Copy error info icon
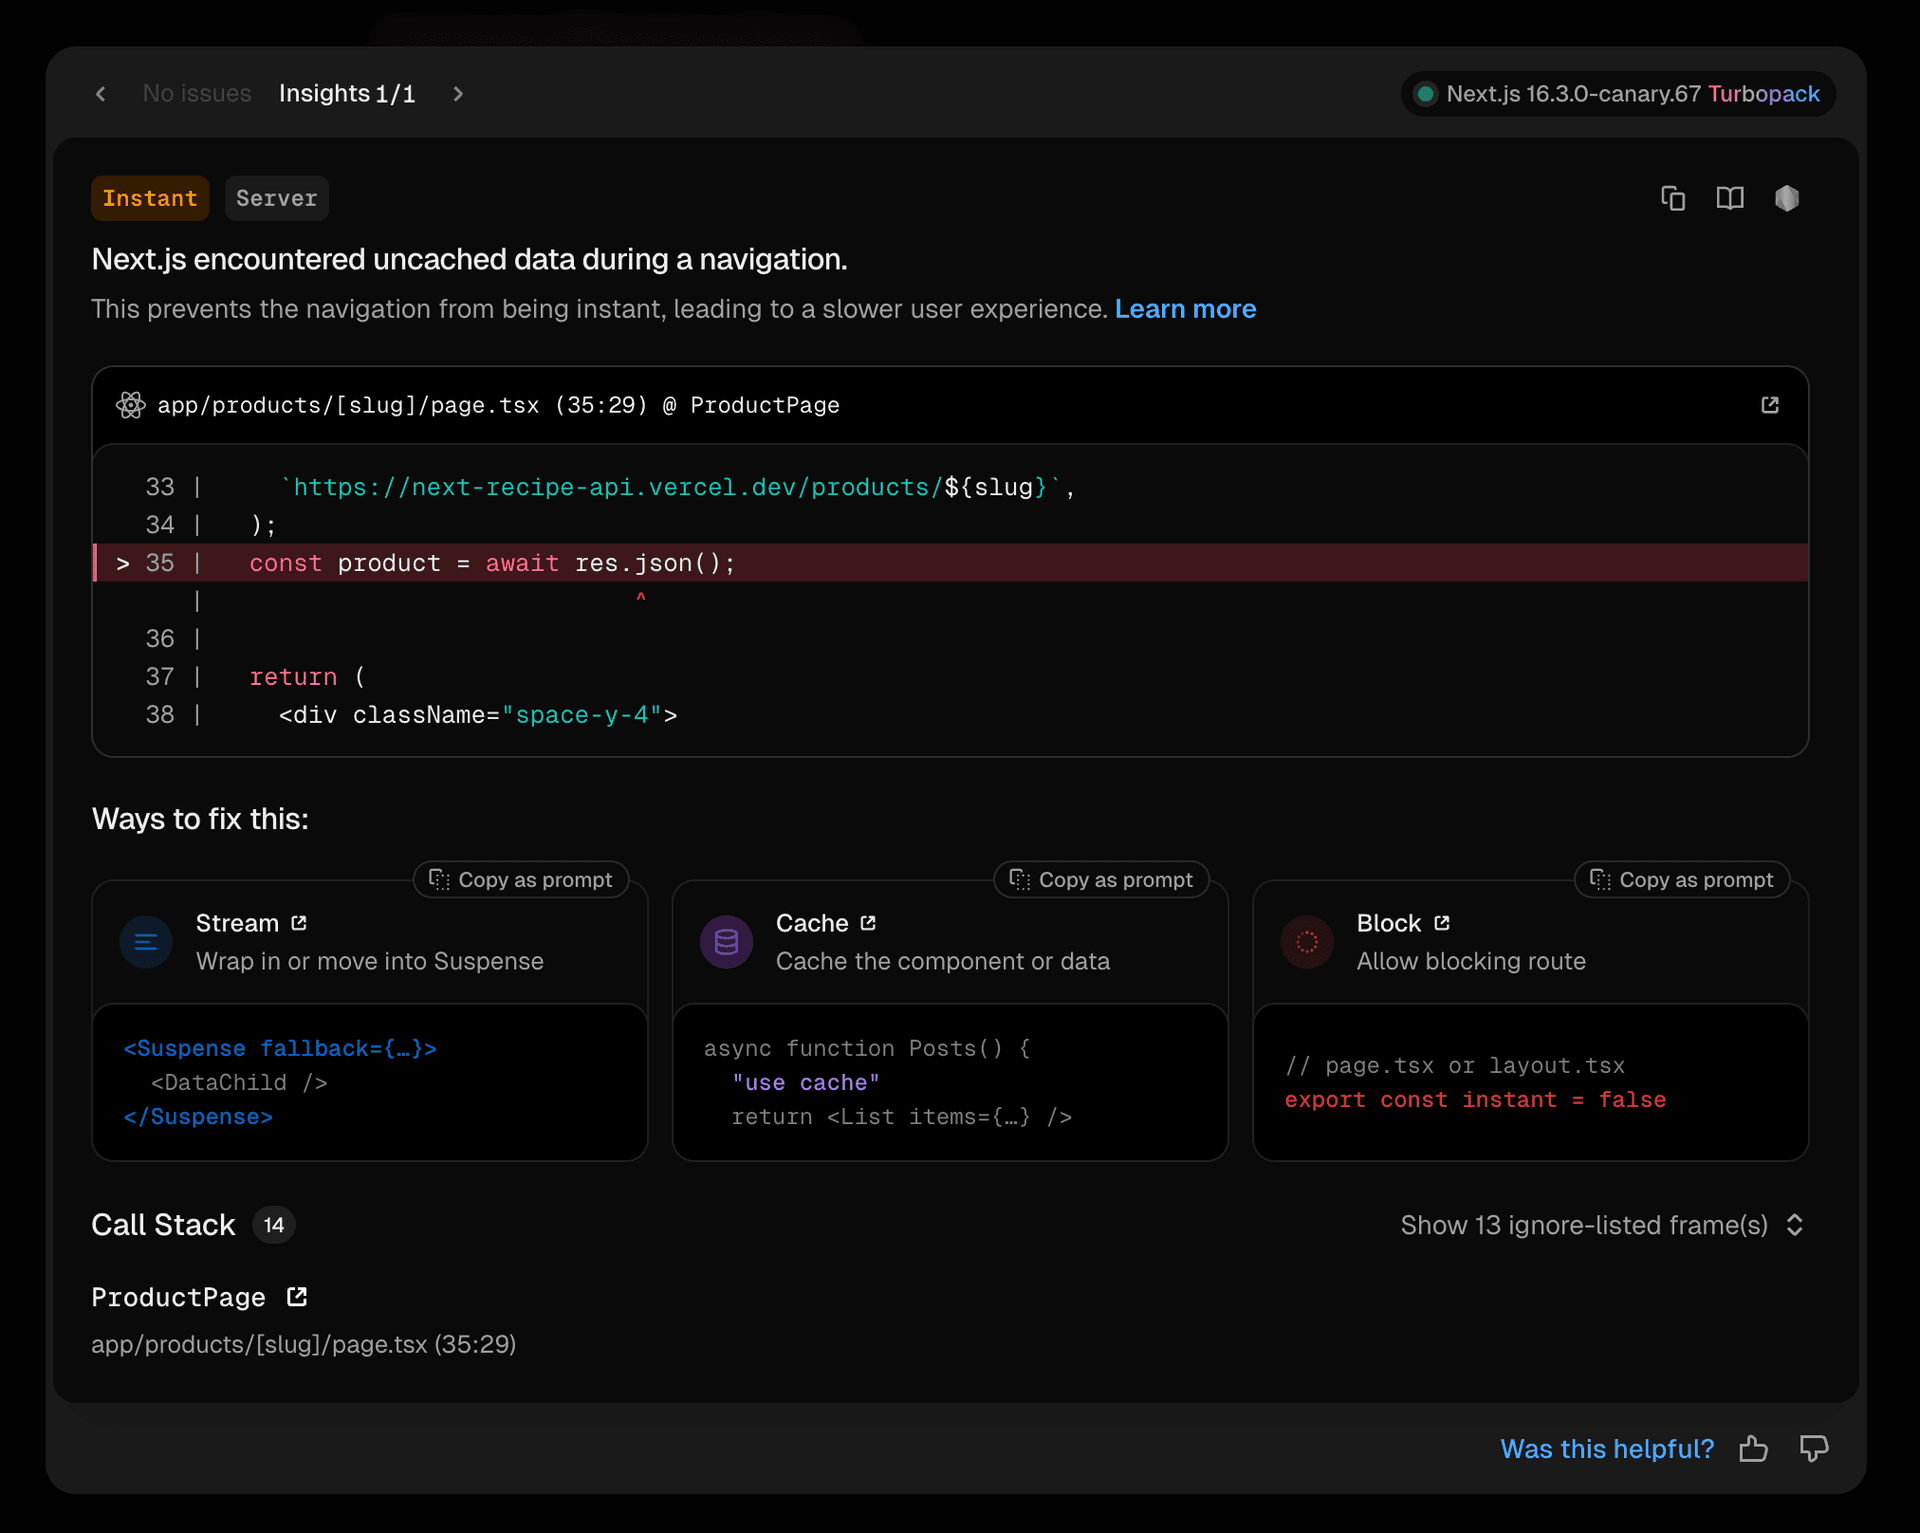1920x1533 pixels. point(1673,198)
